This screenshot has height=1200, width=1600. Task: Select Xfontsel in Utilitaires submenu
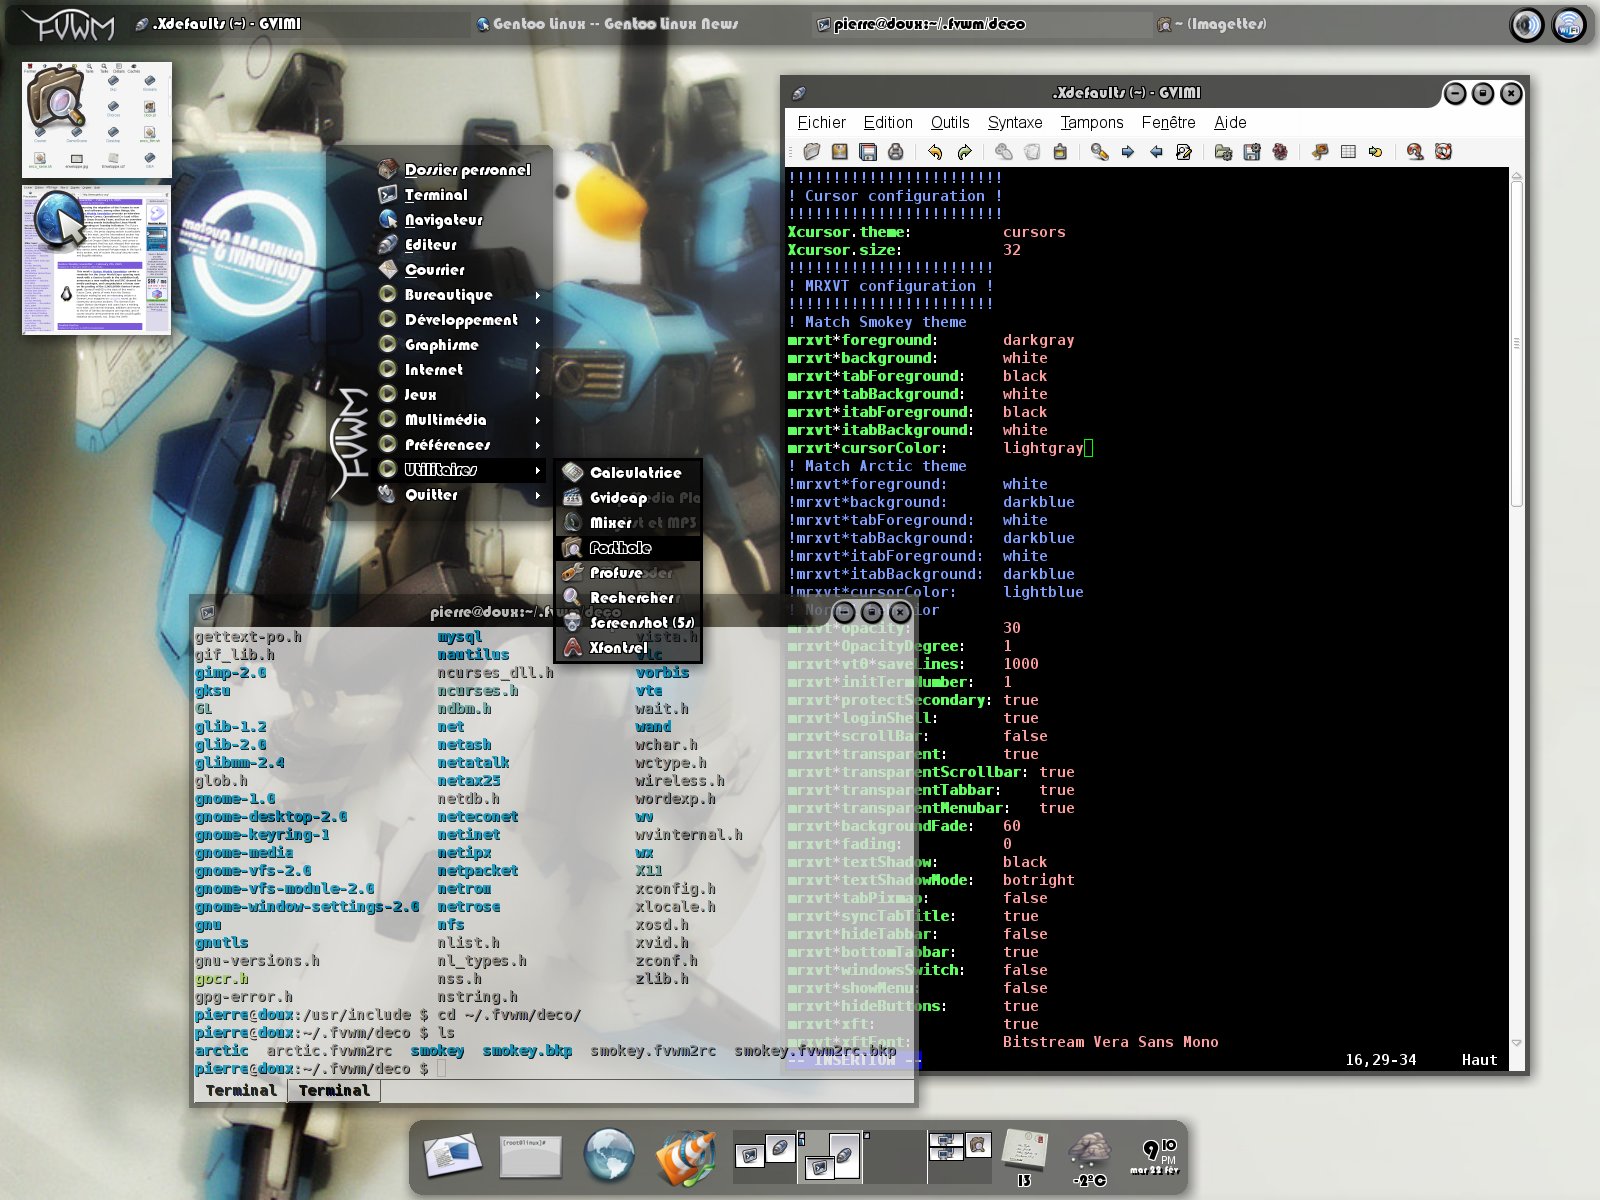point(629,648)
